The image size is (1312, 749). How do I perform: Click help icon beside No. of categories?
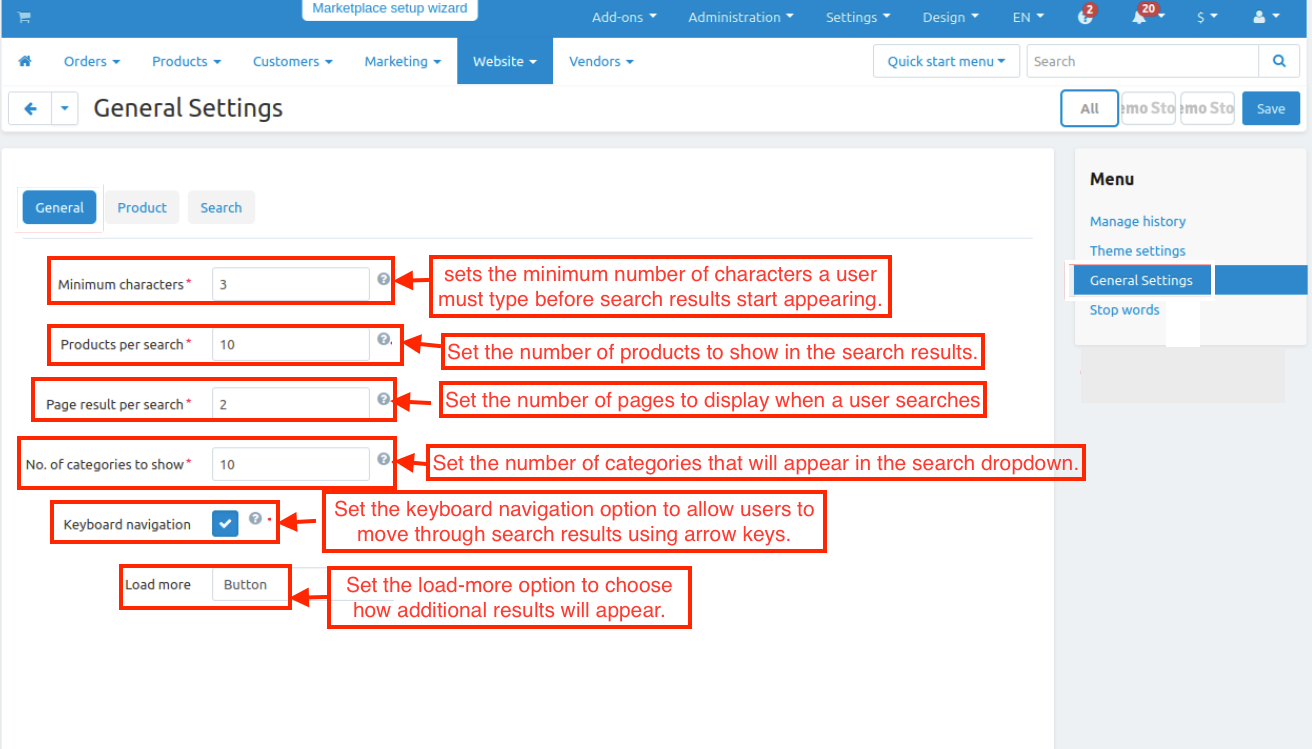[x=383, y=460]
